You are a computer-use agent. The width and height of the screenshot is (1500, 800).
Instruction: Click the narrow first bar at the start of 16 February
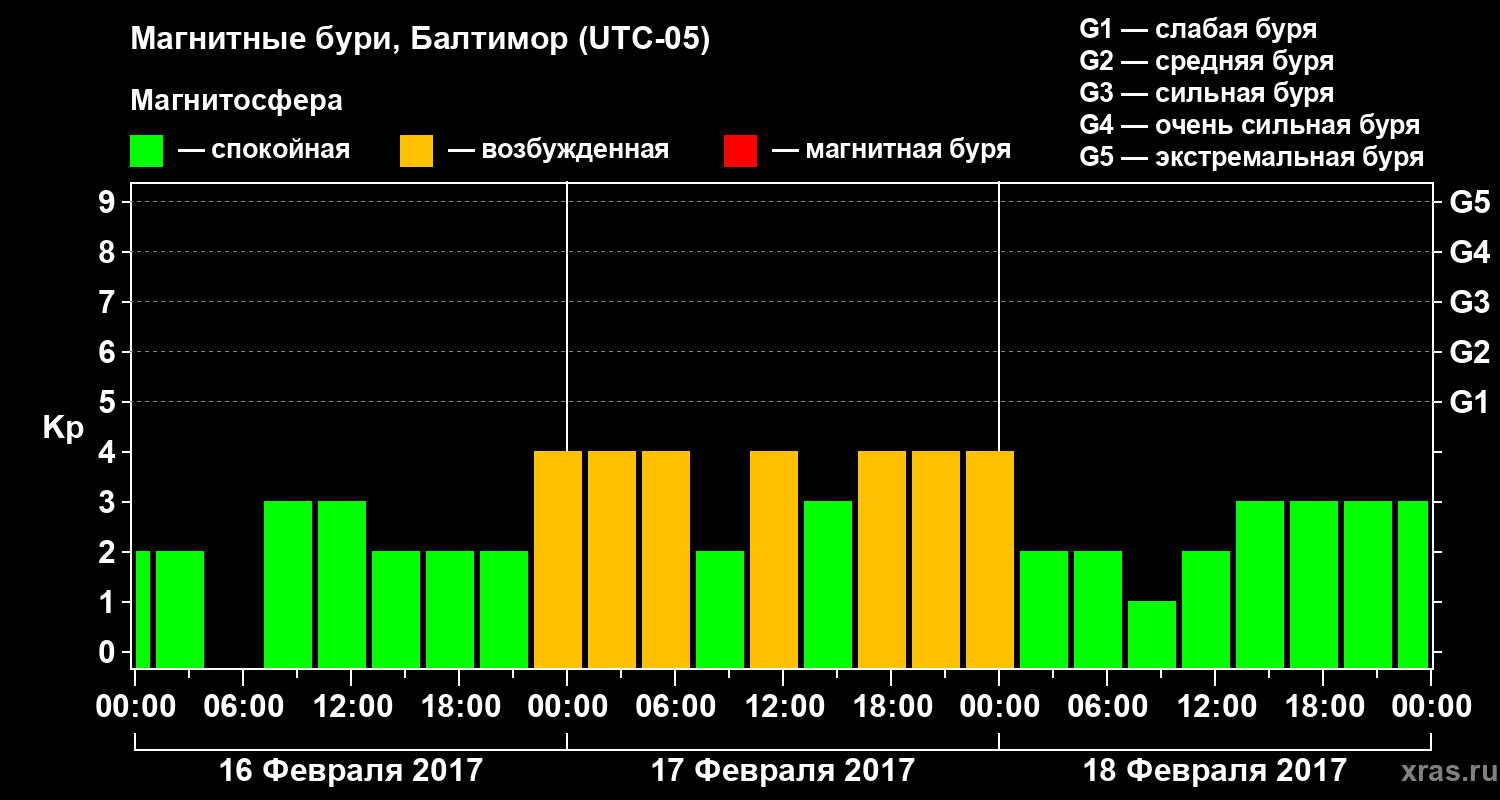(x=142, y=609)
